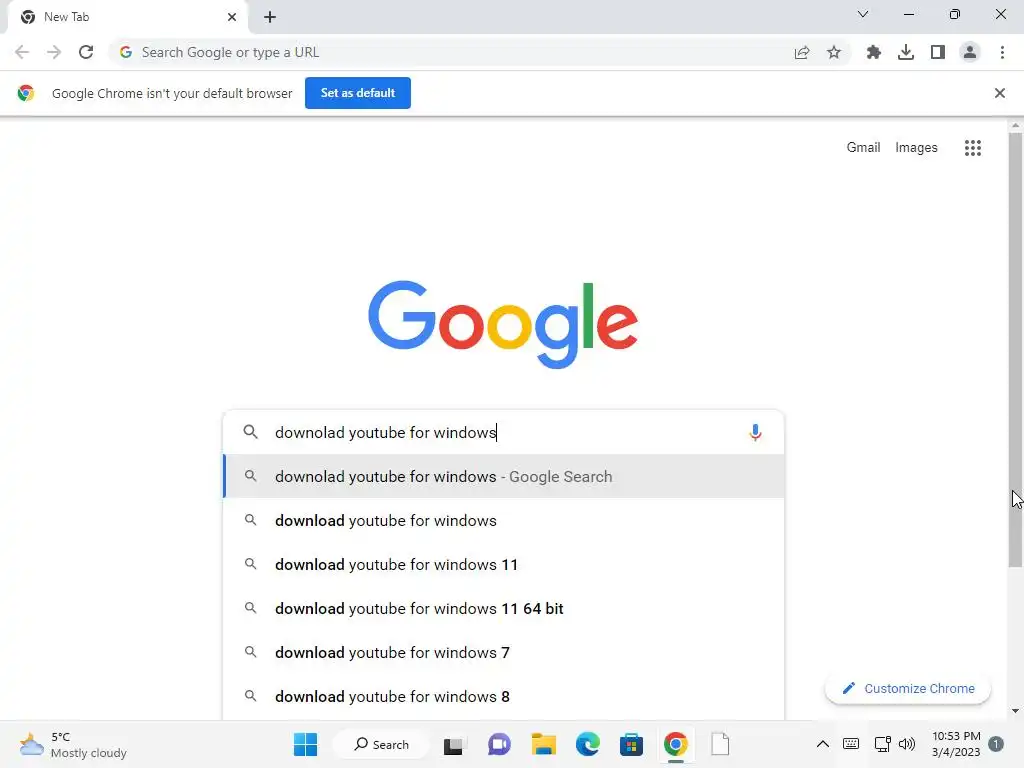Bookmark this tab with the star icon
Image resolution: width=1024 pixels, height=768 pixels.
tap(834, 52)
